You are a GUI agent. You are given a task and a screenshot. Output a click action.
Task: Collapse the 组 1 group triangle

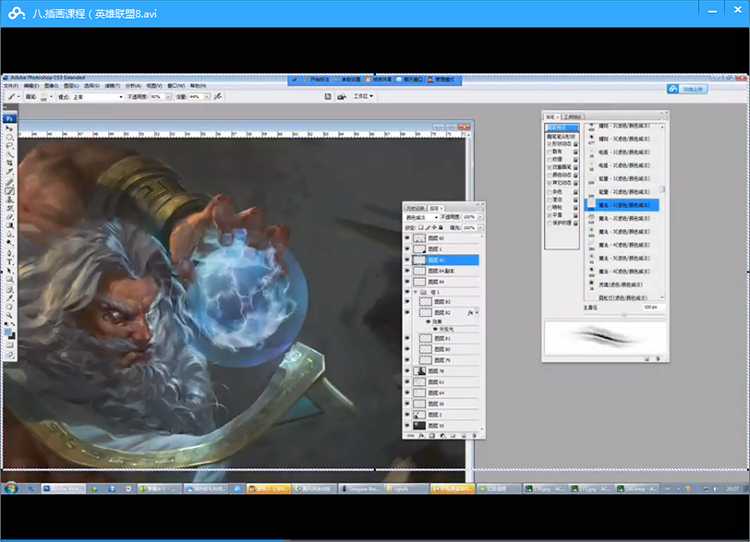pos(415,292)
